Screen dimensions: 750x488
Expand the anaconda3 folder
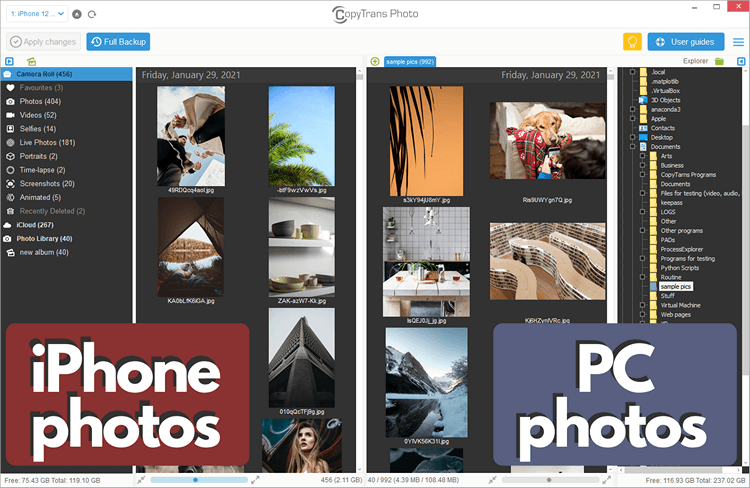click(632, 110)
